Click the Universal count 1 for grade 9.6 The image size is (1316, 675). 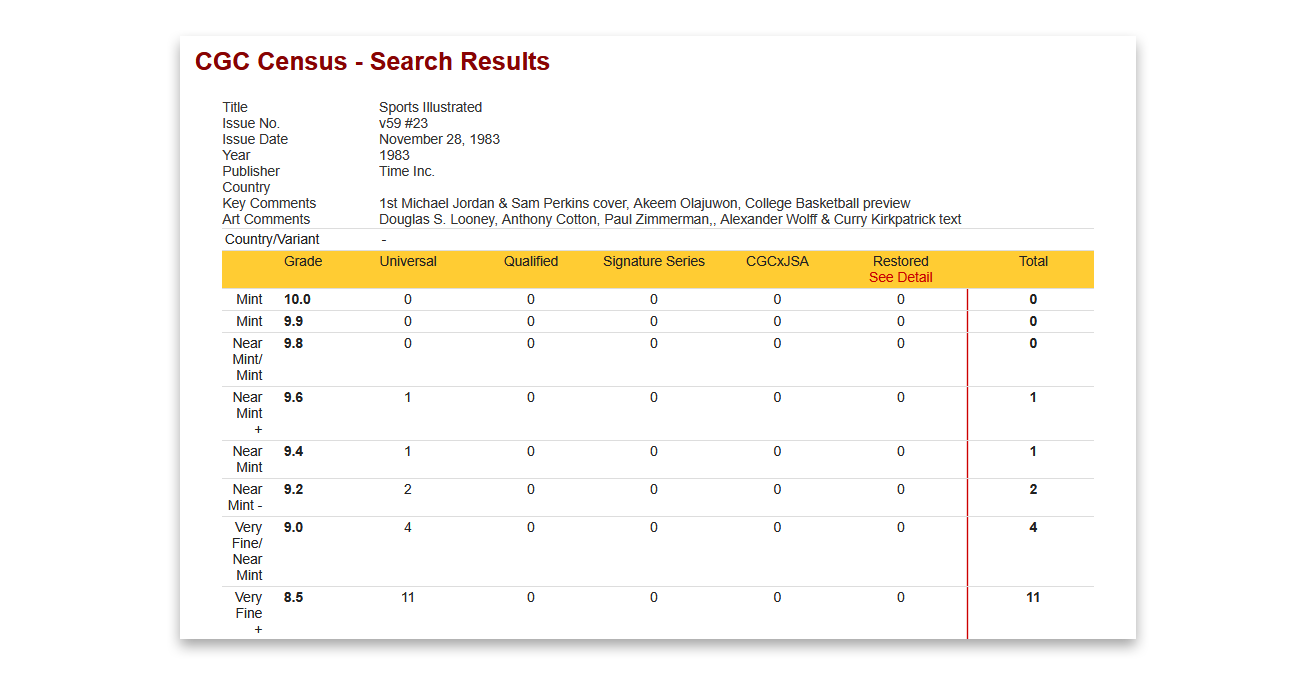coord(408,397)
